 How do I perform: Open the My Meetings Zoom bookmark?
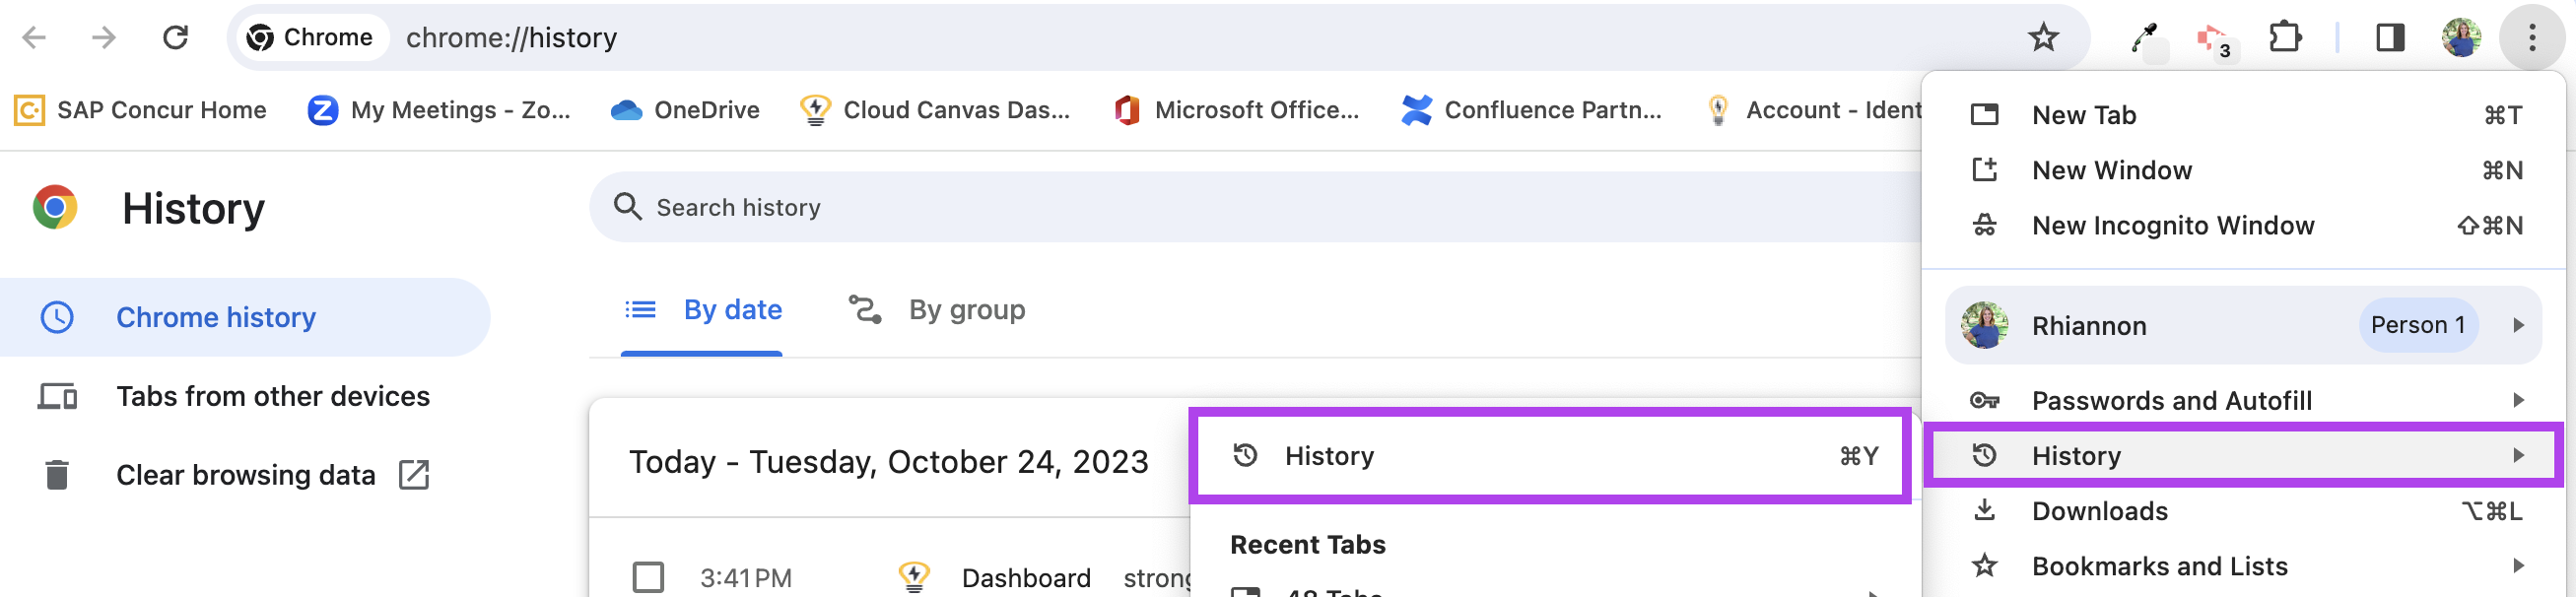click(x=439, y=110)
